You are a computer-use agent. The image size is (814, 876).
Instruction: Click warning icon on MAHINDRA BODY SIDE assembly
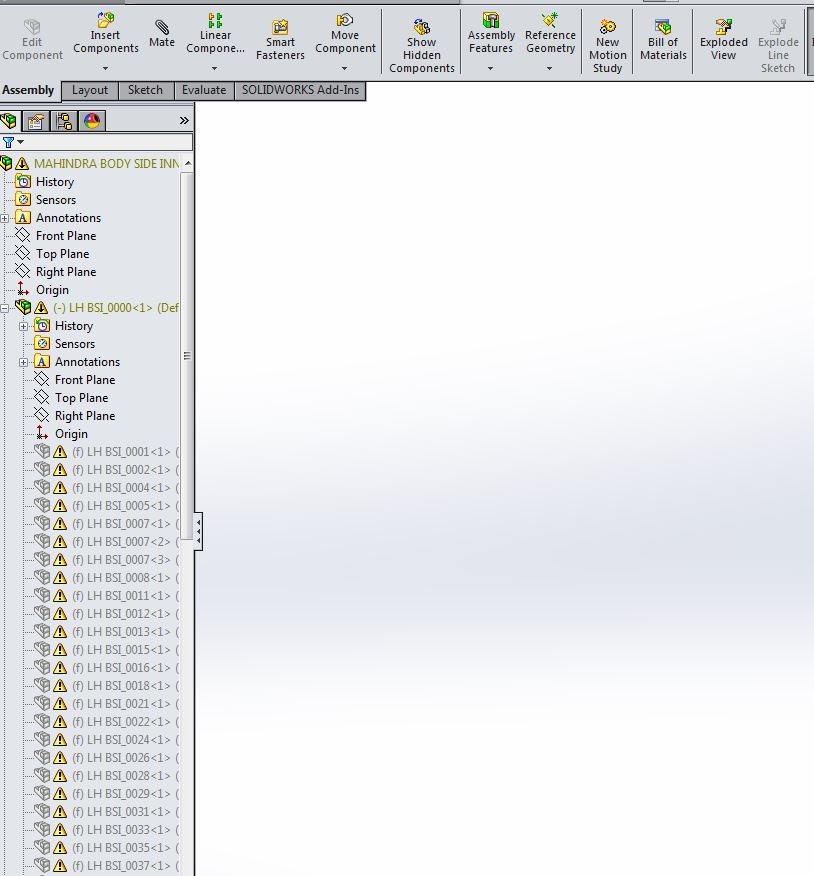[22, 164]
